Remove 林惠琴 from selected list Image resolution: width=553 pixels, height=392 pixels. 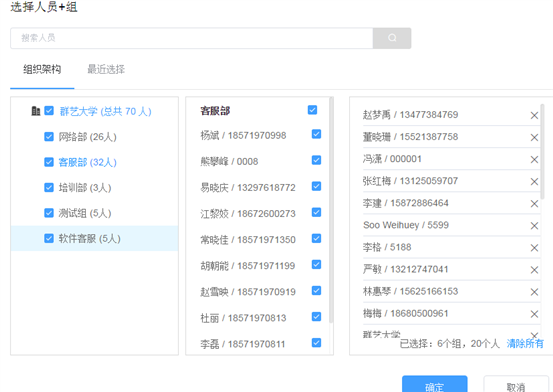pos(534,292)
